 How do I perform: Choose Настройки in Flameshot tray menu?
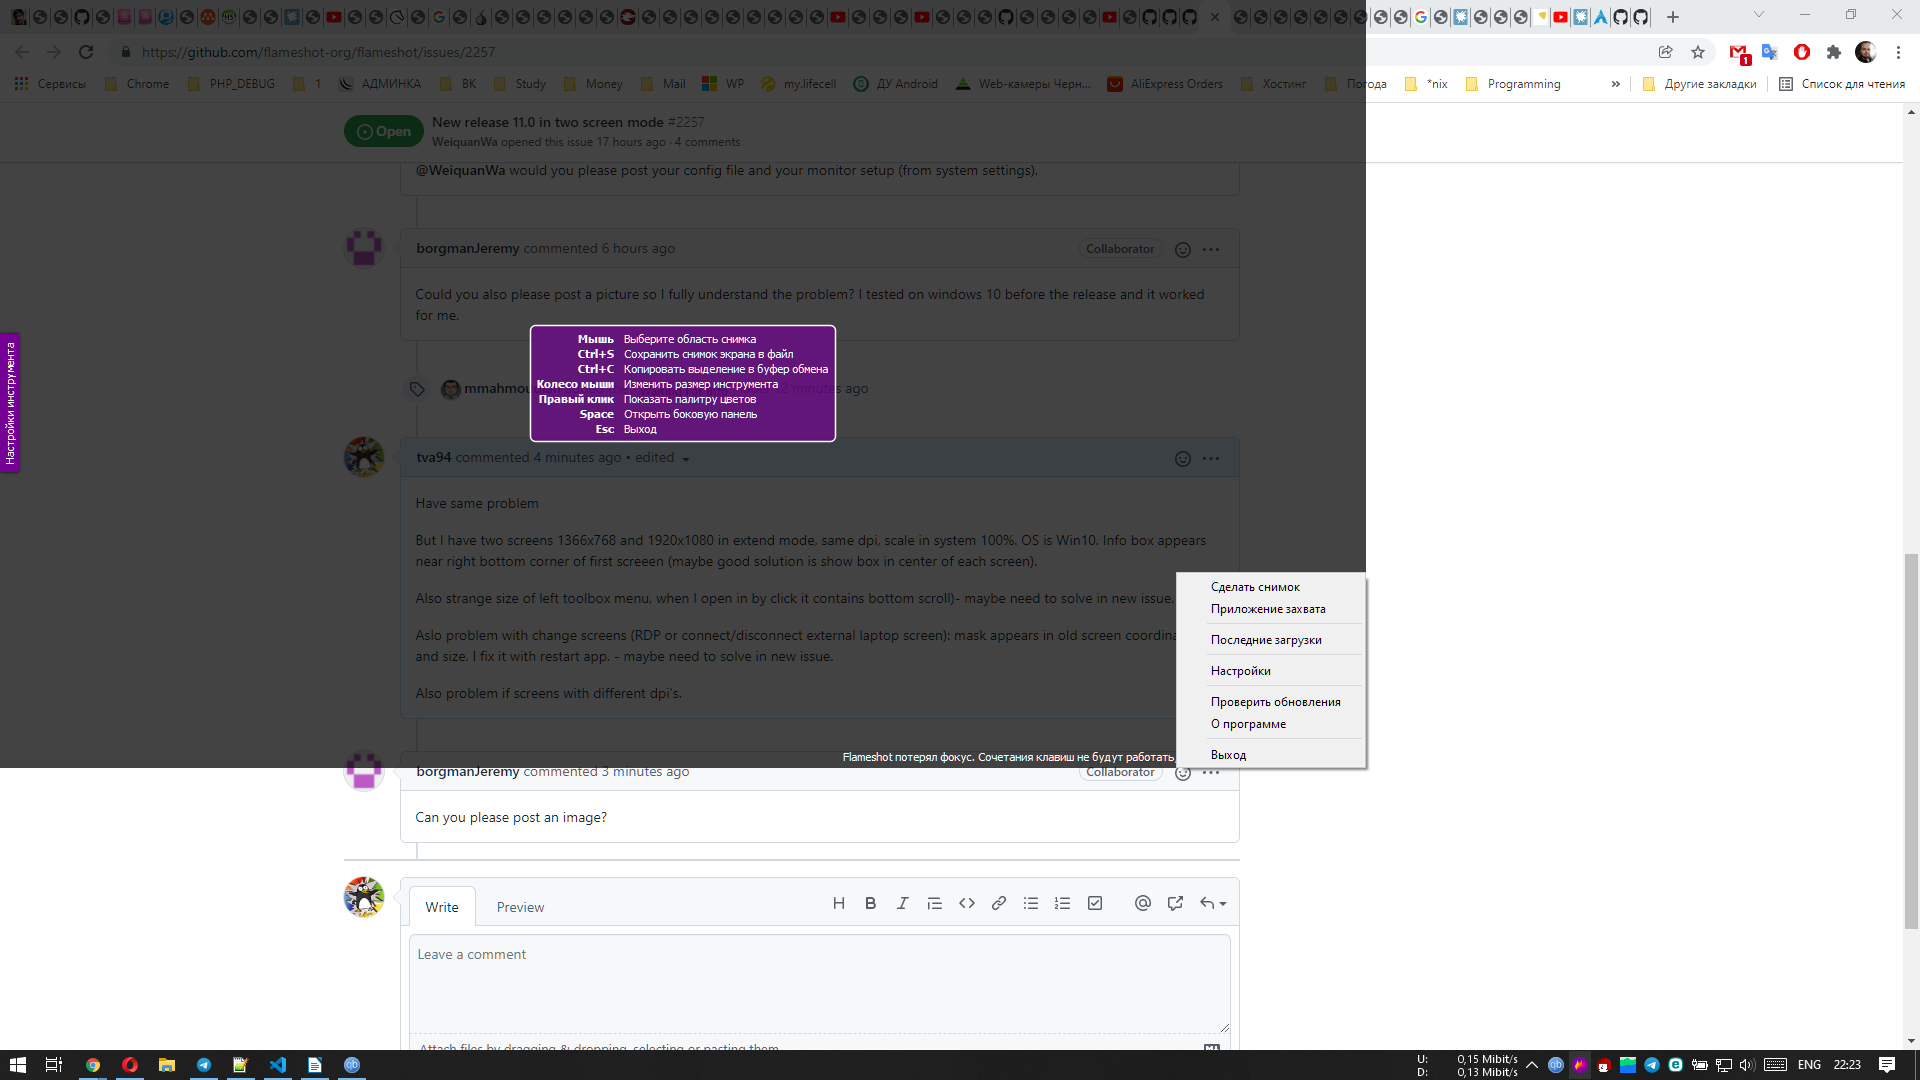(1240, 671)
